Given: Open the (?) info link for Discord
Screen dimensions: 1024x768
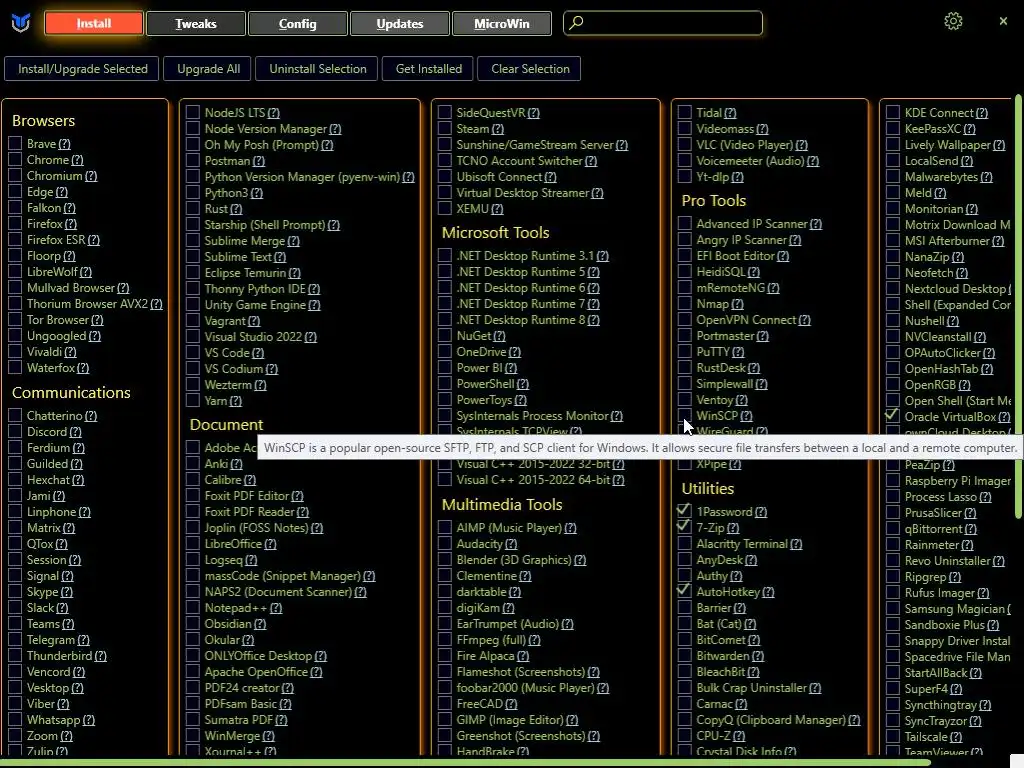Looking at the screenshot, I should pos(75,432).
